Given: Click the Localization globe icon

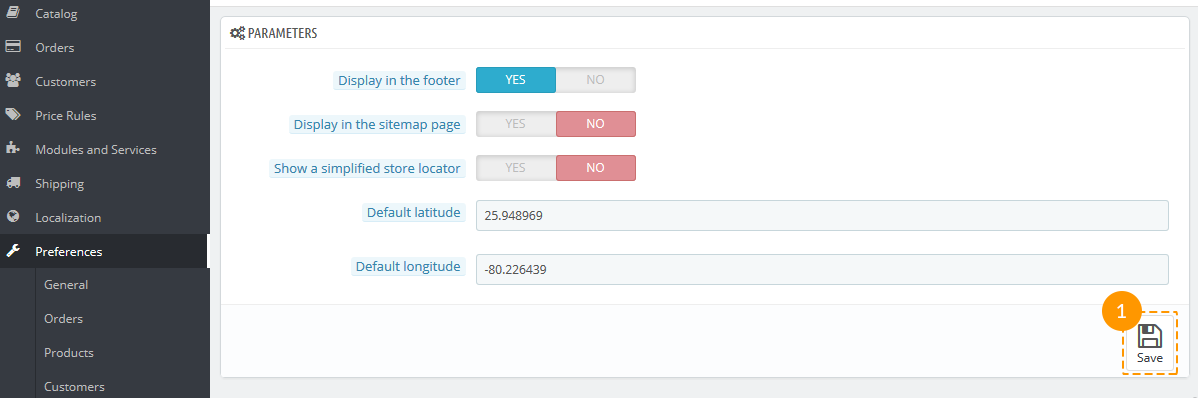Looking at the screenshot, I should (12, 217).
